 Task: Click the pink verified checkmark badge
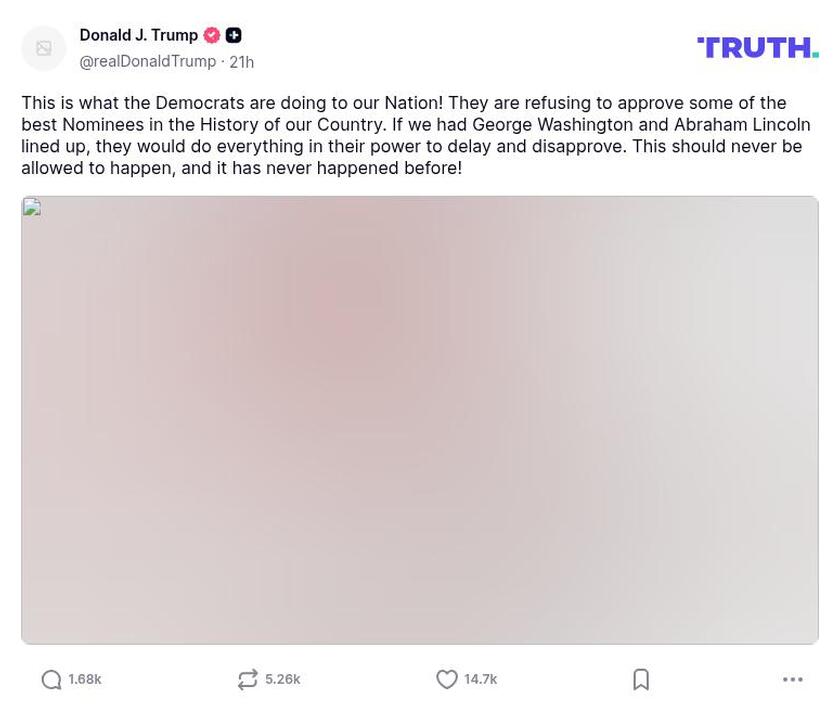click(211, 34)
